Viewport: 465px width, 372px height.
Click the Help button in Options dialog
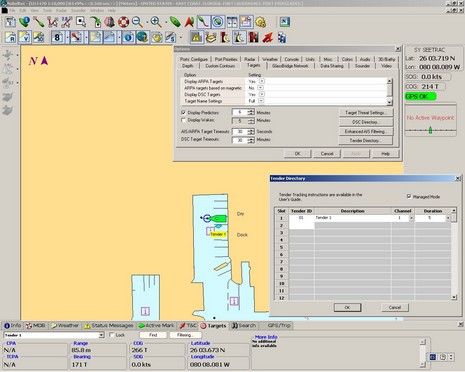385,154
